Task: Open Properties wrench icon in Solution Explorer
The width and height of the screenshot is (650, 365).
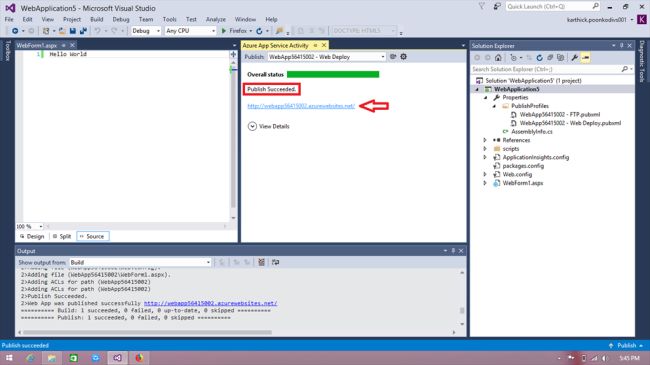Action: (x=575, y=58)
